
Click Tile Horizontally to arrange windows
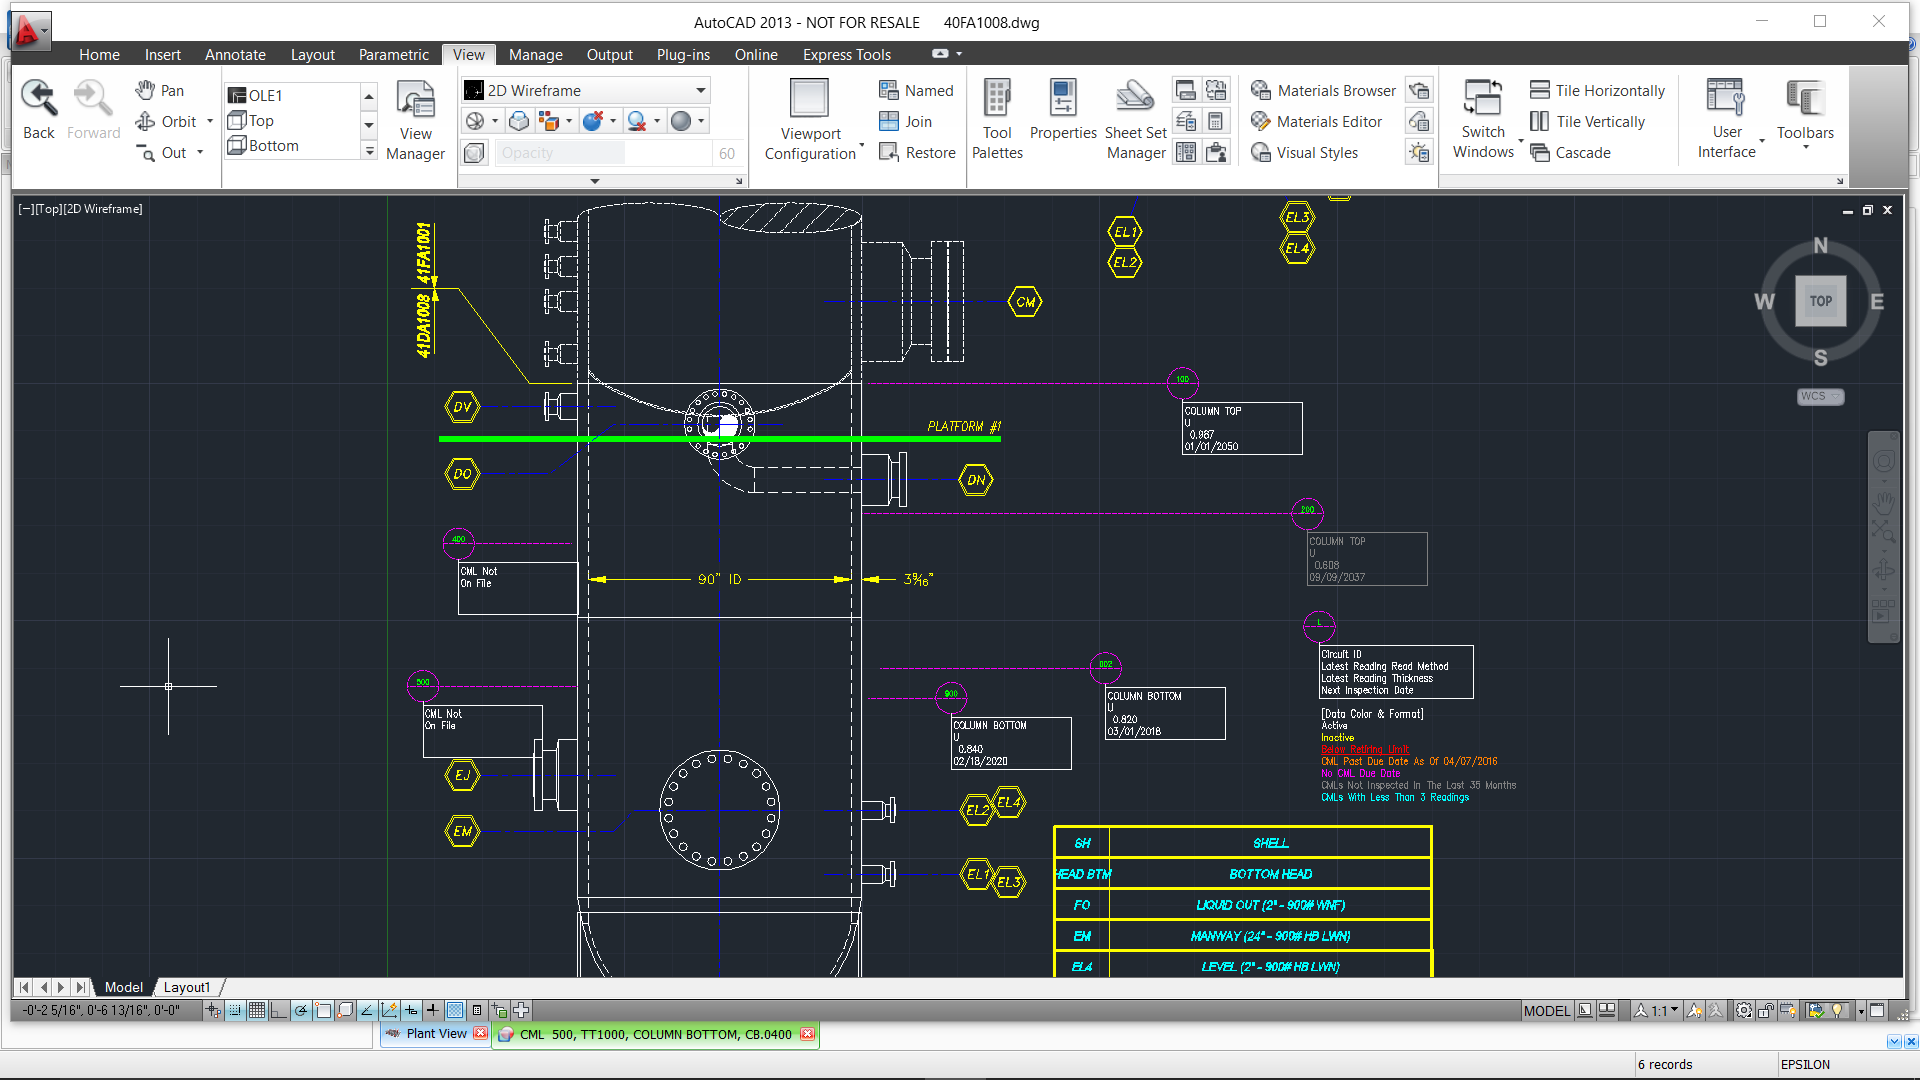click(1596, 90)
